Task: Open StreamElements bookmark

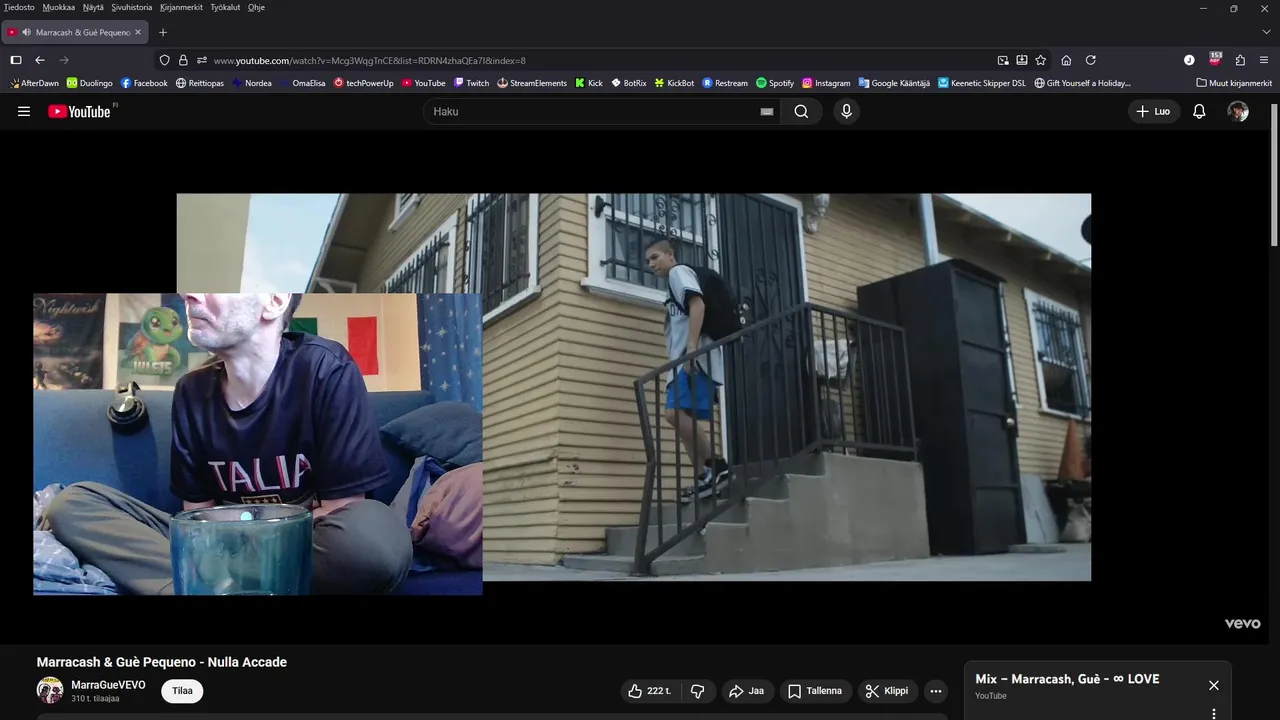Action: 532,83
